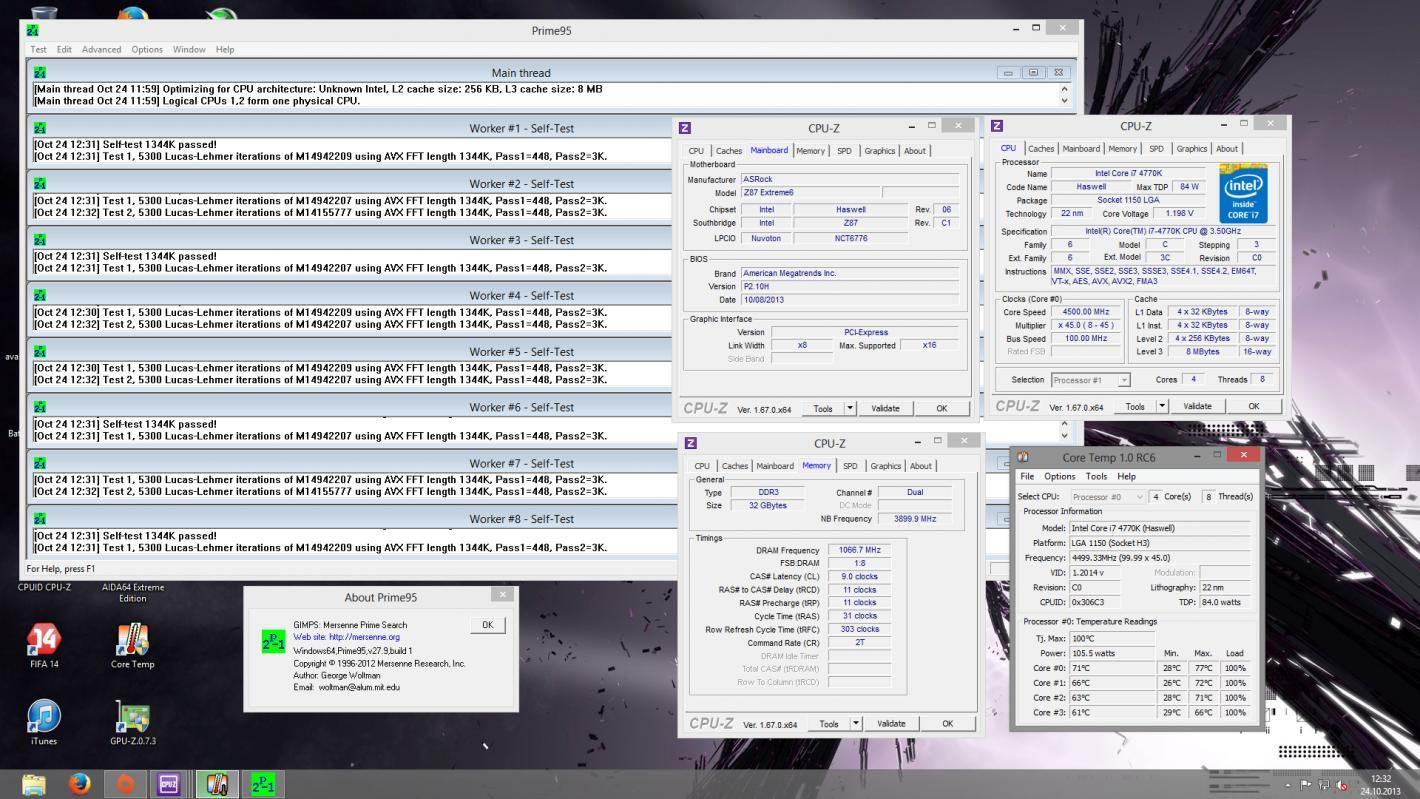
Task: Click the clock in the taskbar
Action: [x=1381, y=785]
